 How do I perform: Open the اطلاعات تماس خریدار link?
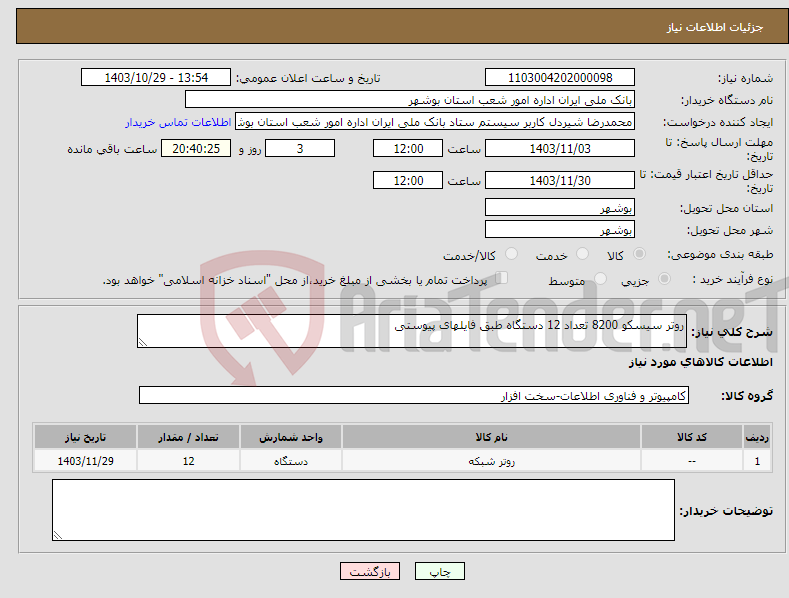(x=178, y=122)
